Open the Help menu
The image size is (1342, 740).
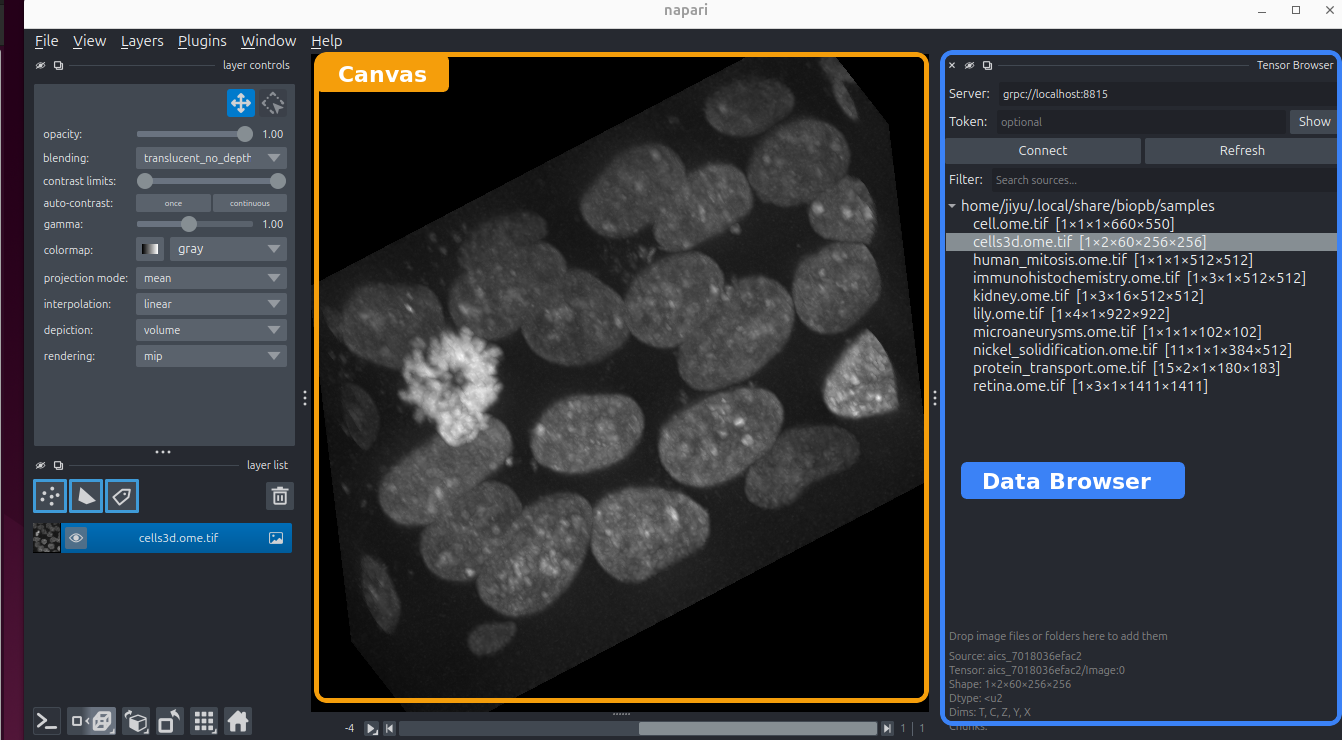[326, 41]
